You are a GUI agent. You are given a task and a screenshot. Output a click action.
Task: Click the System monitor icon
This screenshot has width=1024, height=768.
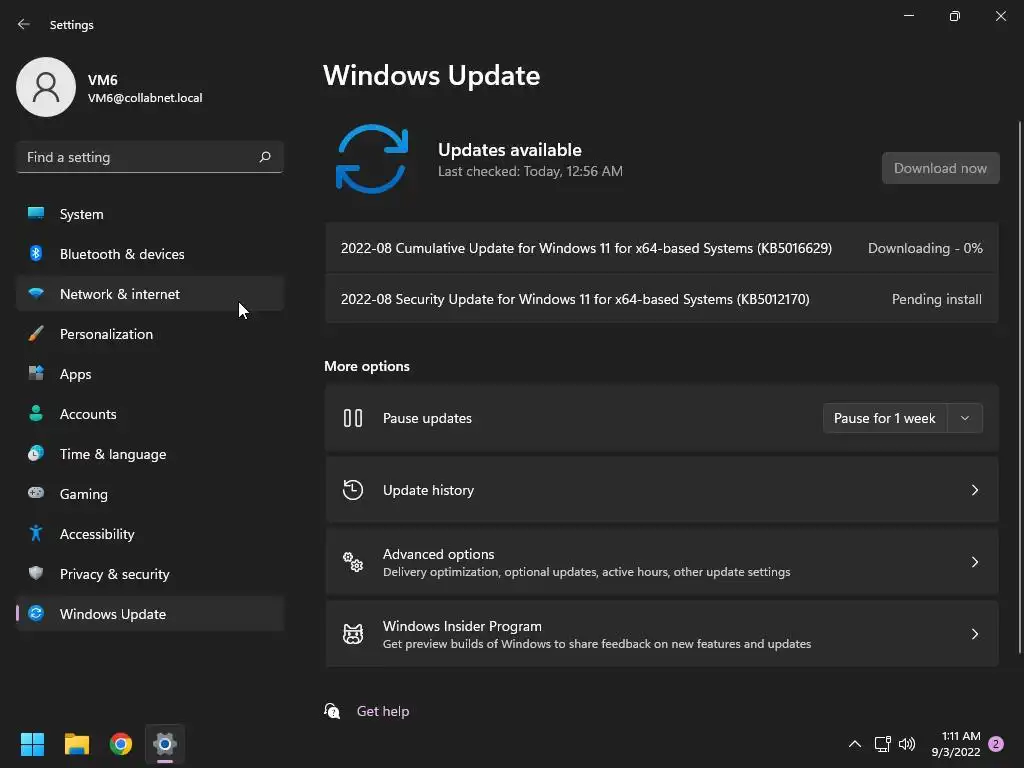coord(36,213)
